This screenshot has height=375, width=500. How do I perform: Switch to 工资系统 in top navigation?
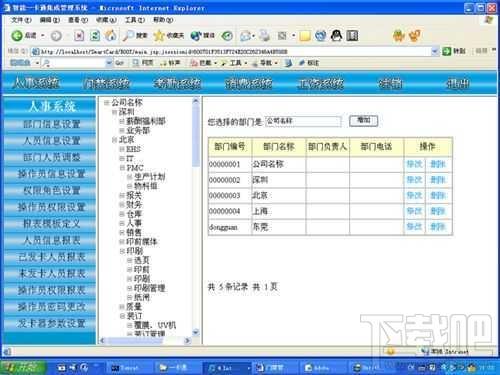click(320, 83)
